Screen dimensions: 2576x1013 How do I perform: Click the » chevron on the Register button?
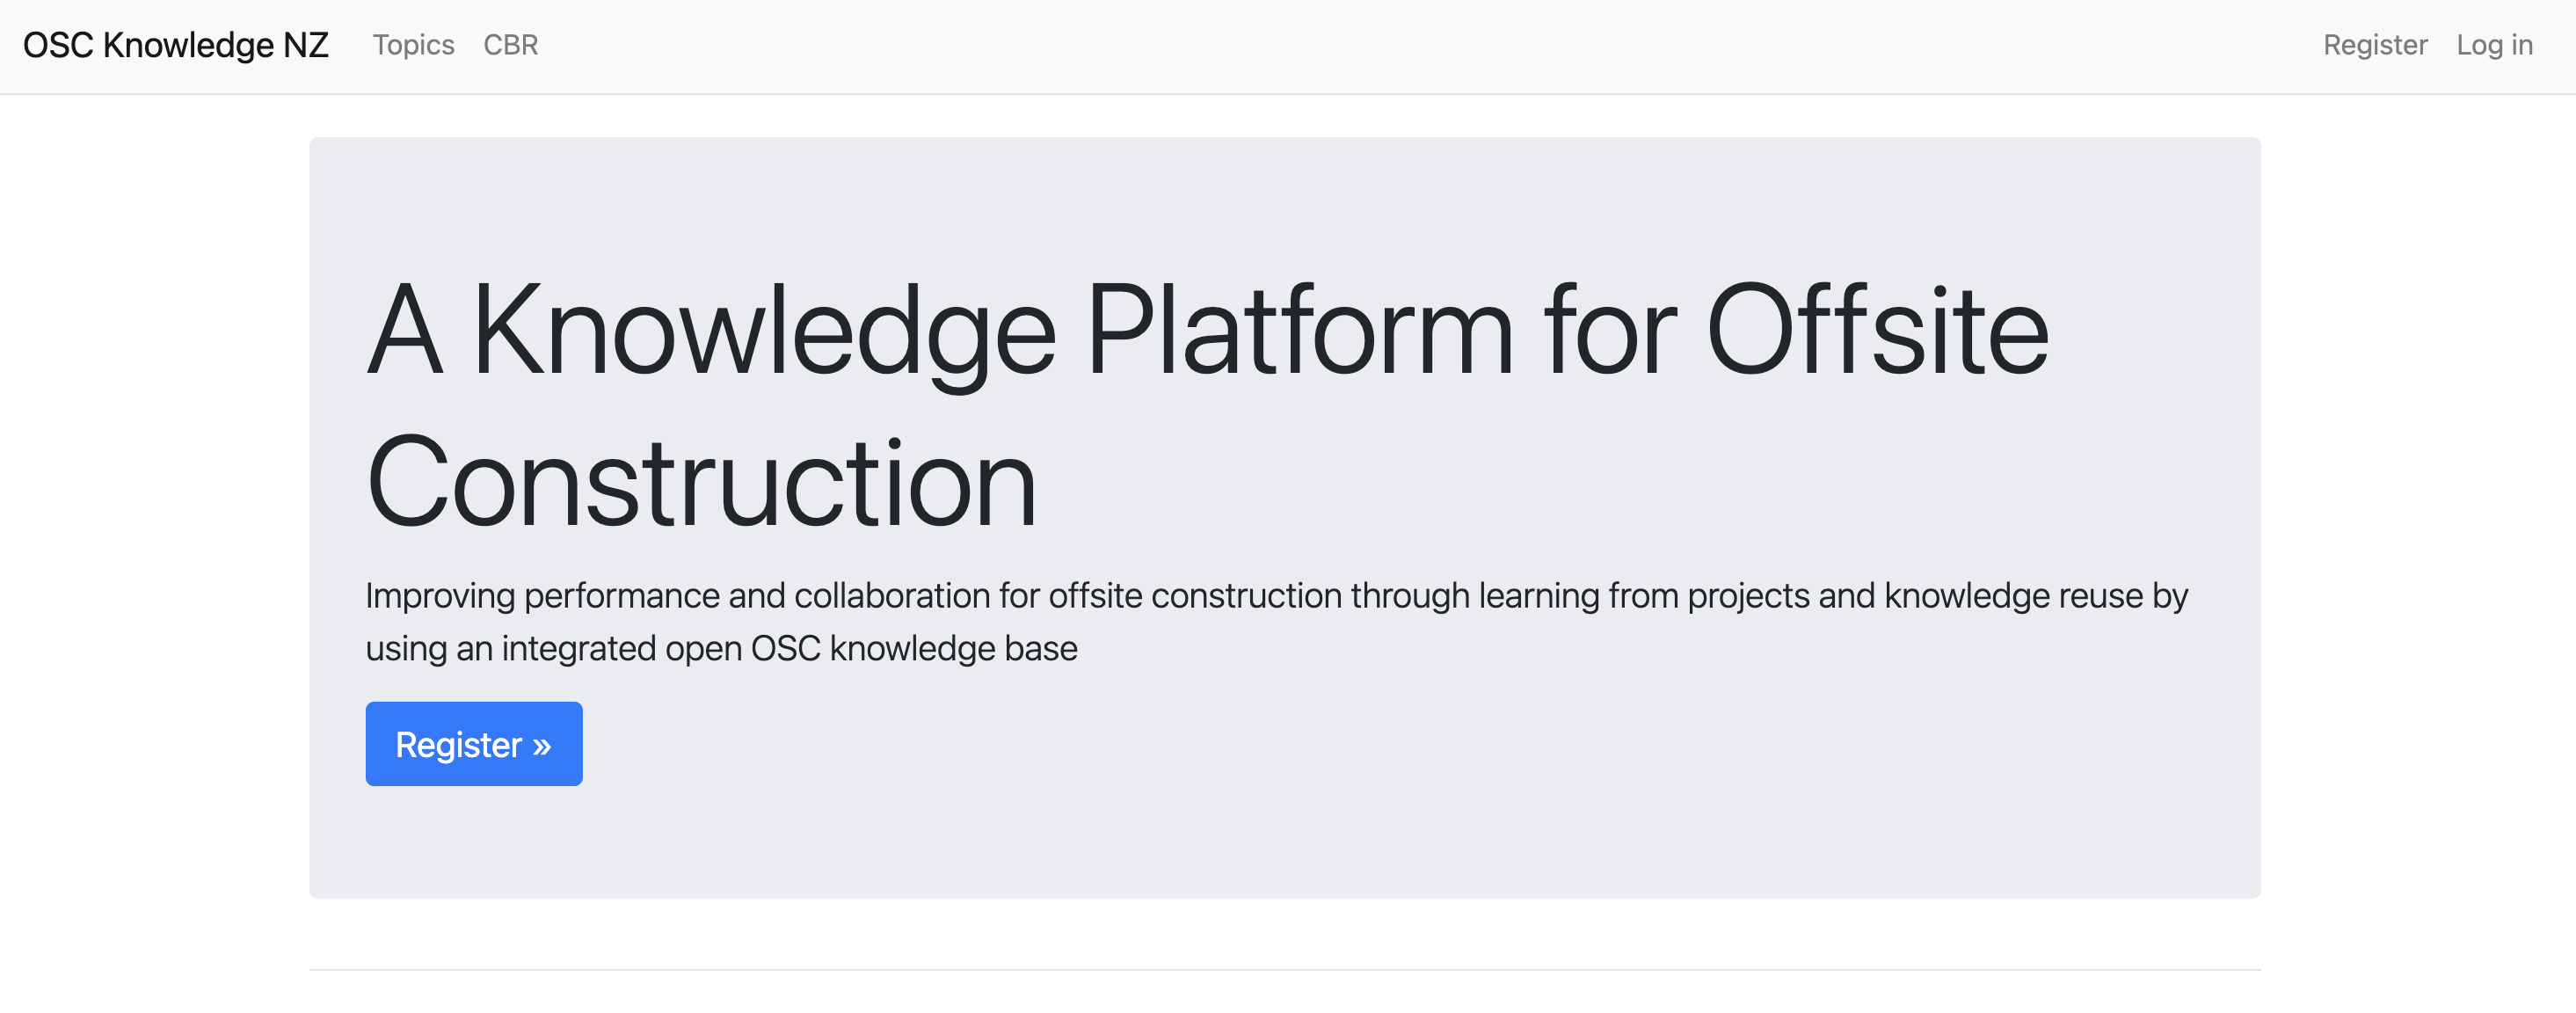541,745
